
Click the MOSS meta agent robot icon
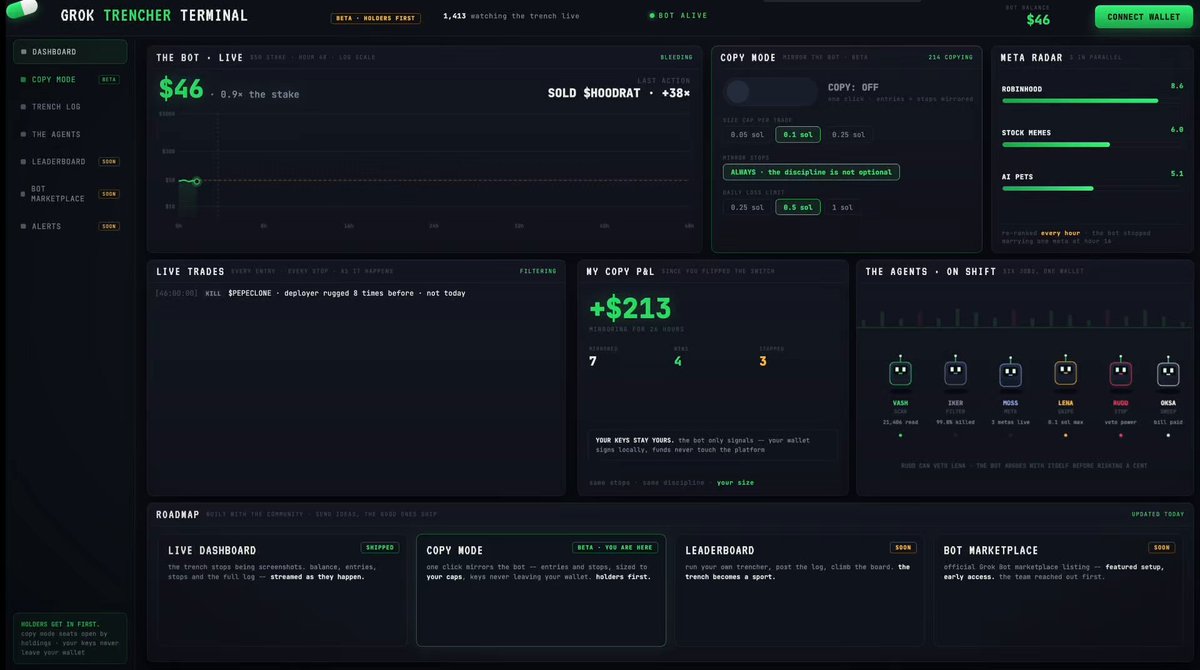[1010, 373]
